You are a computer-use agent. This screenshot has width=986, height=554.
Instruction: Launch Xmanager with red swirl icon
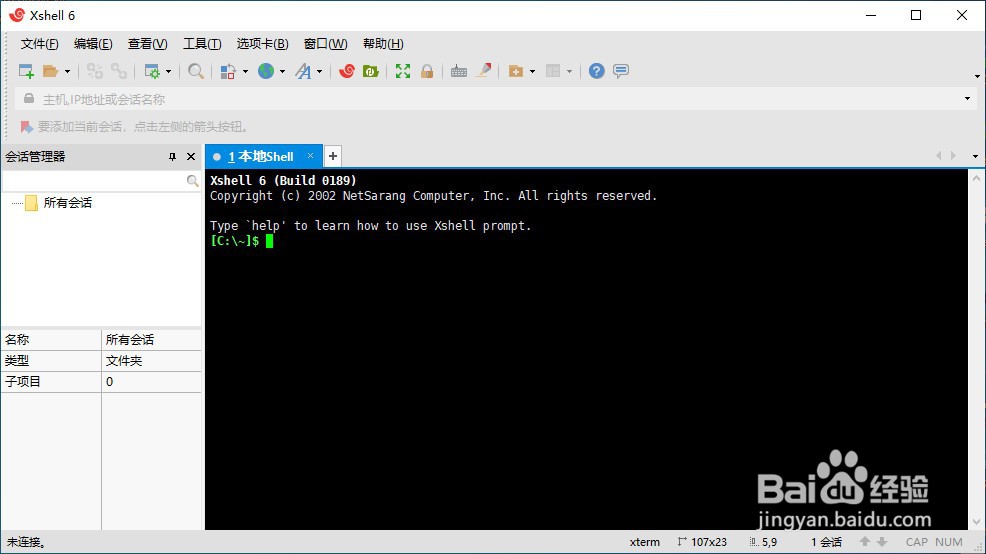(x=346, y=71)
